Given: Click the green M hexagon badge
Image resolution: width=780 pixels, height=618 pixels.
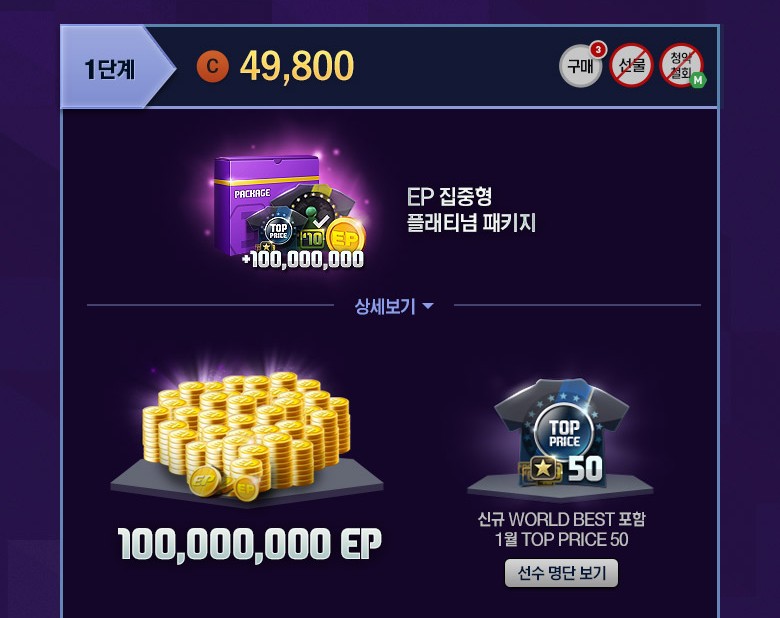Looking at the screenshot, I should click(x=698, y=80).
